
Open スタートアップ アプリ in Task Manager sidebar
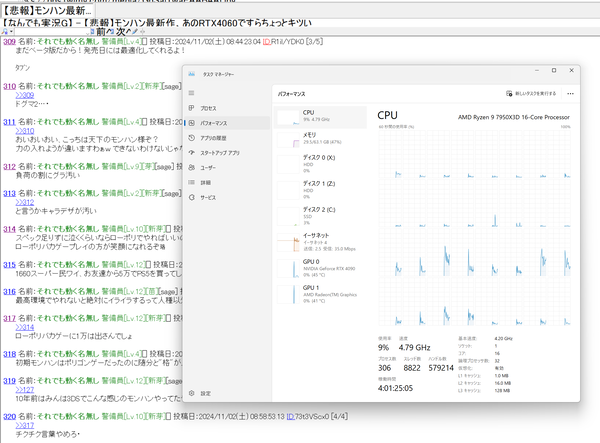(227, 153)
